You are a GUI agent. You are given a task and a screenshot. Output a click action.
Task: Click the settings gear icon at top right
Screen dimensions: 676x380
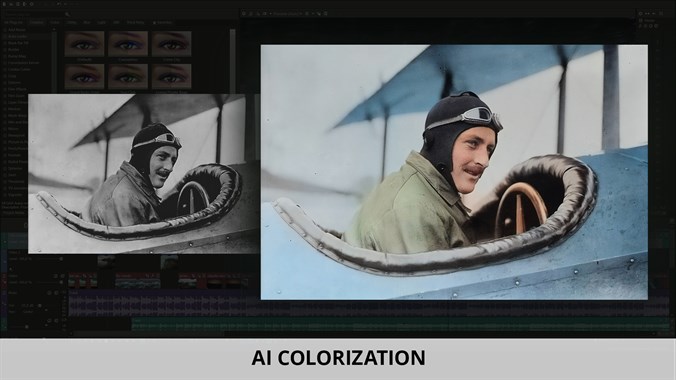[x=640, y=14]
